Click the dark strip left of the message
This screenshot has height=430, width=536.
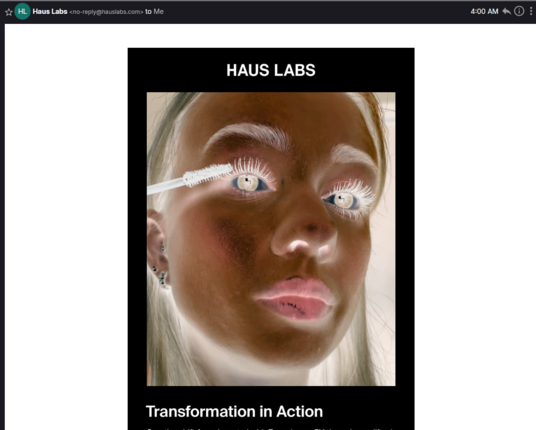2,227
